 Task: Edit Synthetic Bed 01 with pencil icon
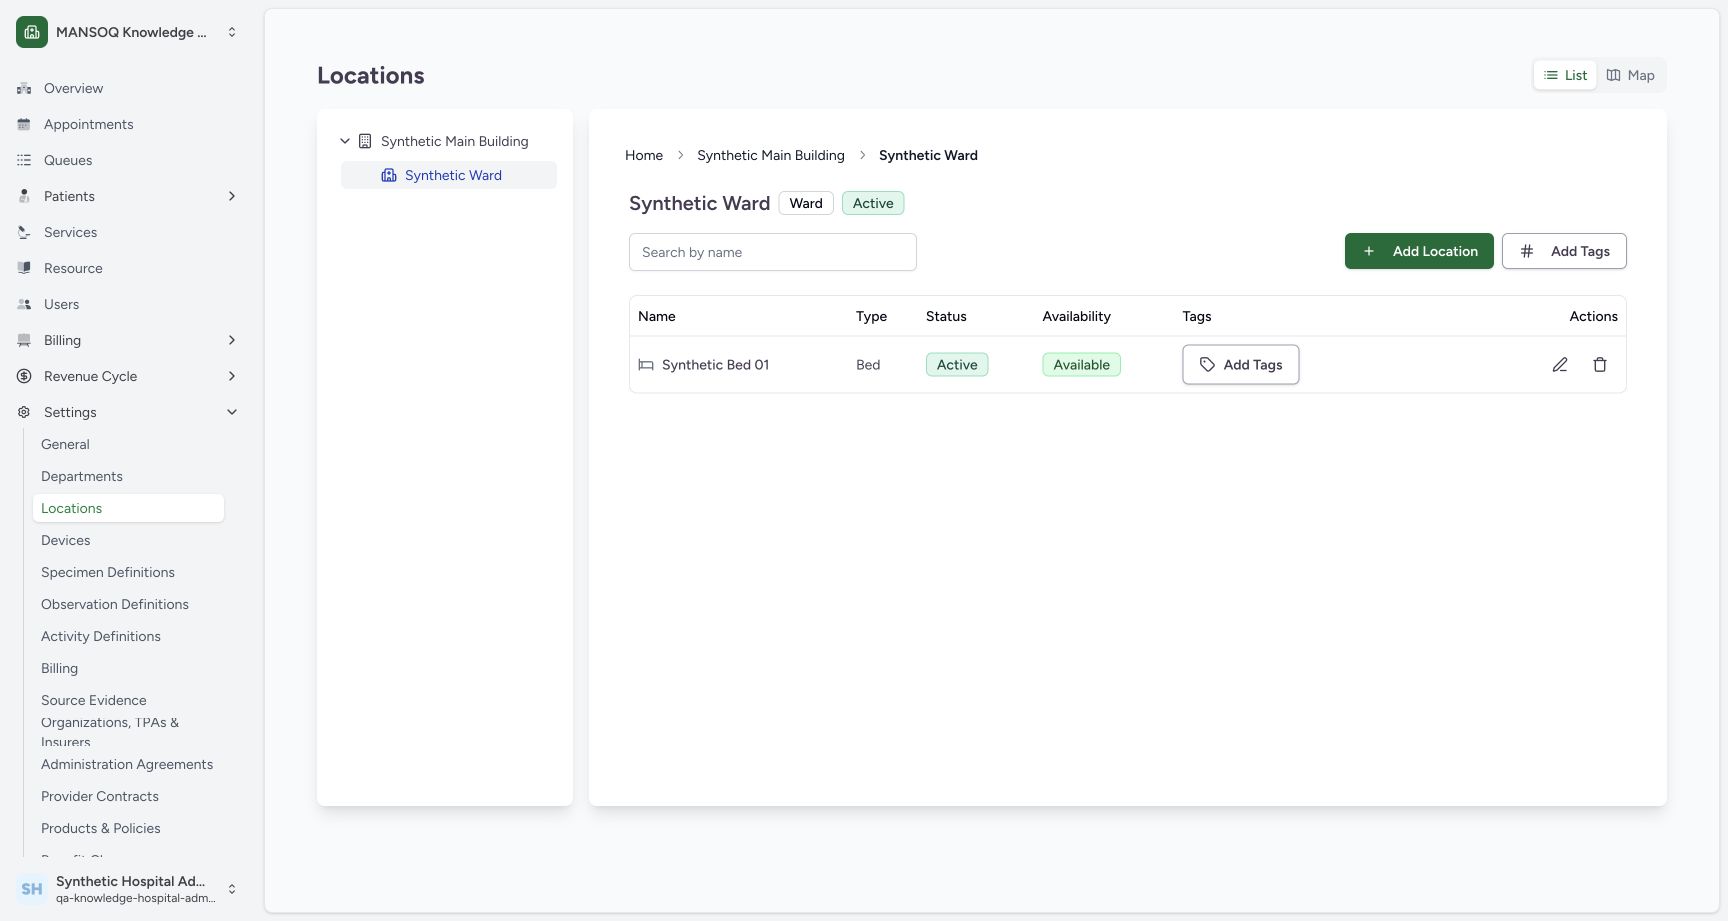click(1560, 365)
